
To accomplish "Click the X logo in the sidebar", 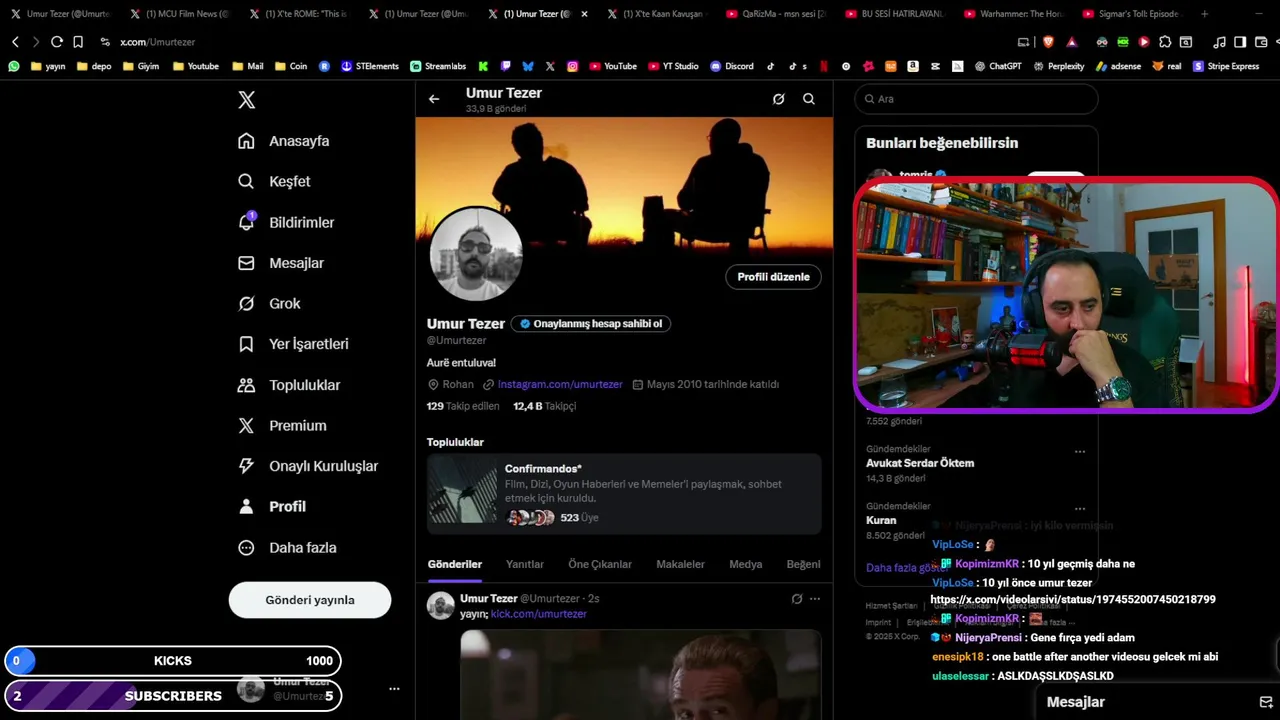I will pos(247,100).
